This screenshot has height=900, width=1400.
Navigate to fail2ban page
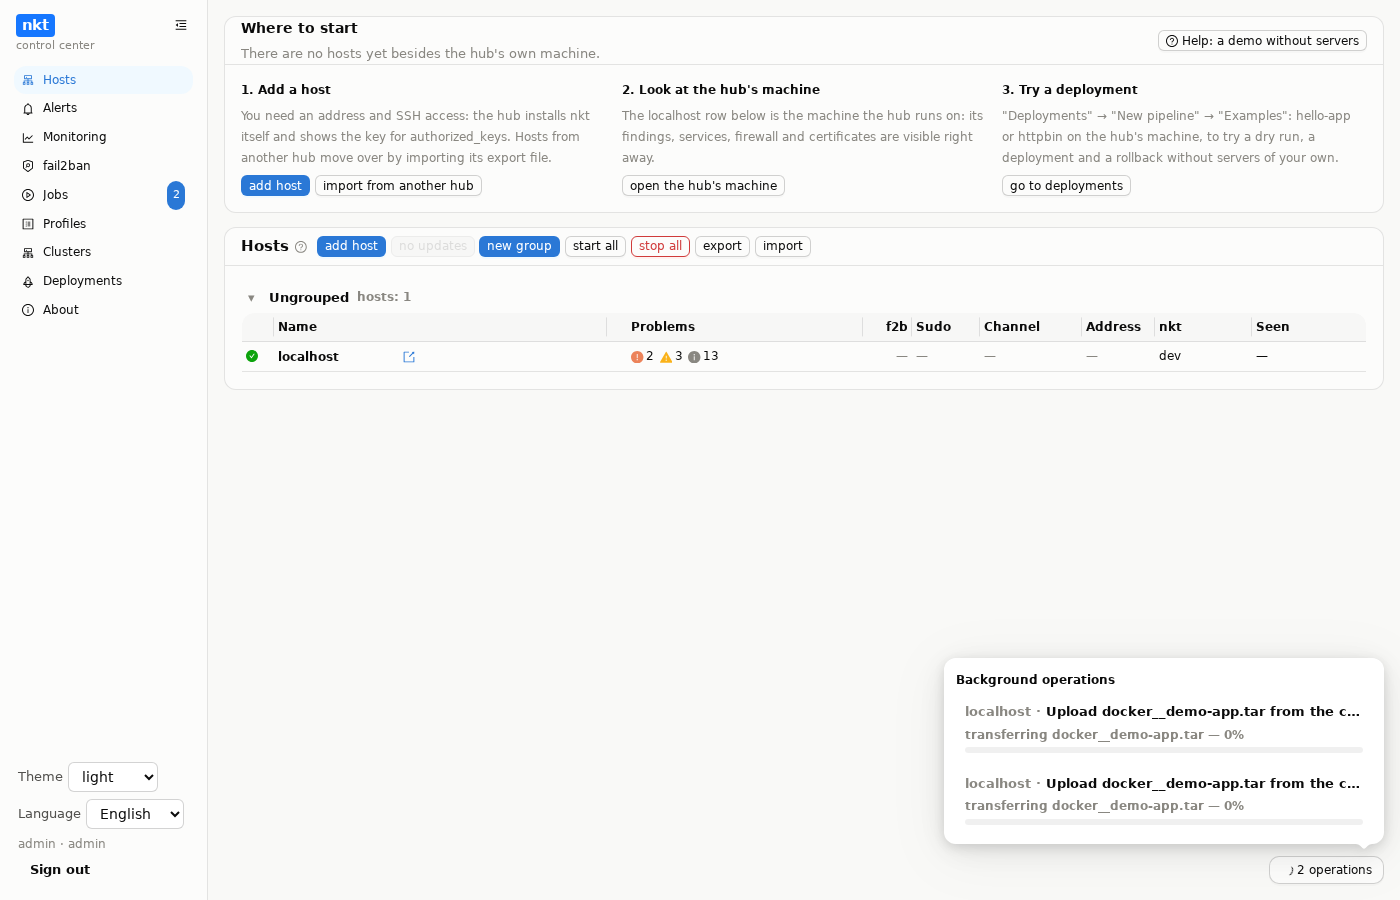click(x=103, y=166)
